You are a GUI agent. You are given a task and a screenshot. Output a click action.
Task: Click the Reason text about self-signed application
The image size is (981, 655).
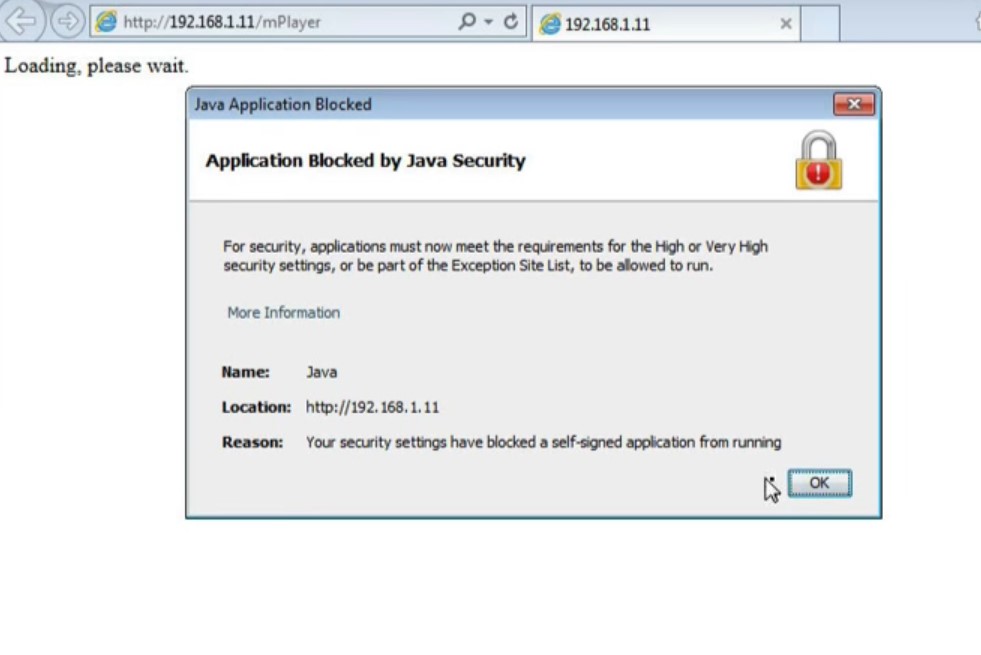(x=543, y=442)
